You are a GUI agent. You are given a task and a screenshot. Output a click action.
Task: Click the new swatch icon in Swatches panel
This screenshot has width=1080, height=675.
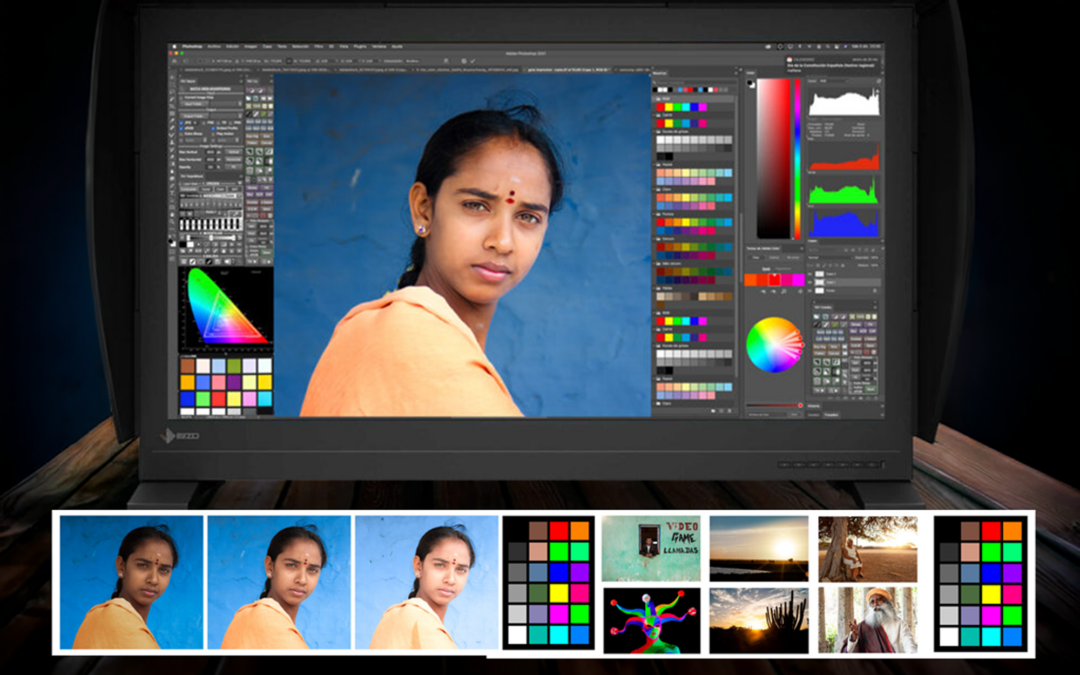[x=722, y=411]
